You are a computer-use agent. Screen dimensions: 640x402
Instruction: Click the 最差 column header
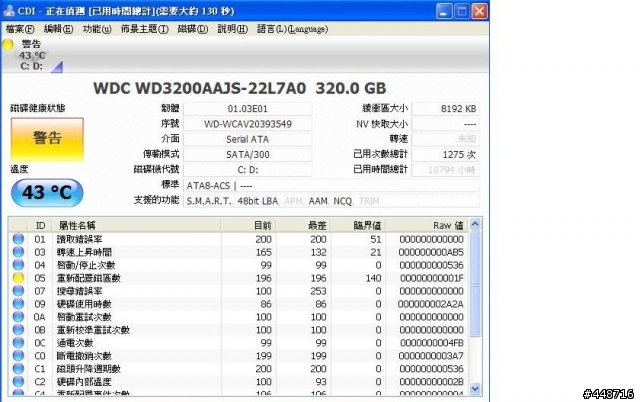pos(304,225)
